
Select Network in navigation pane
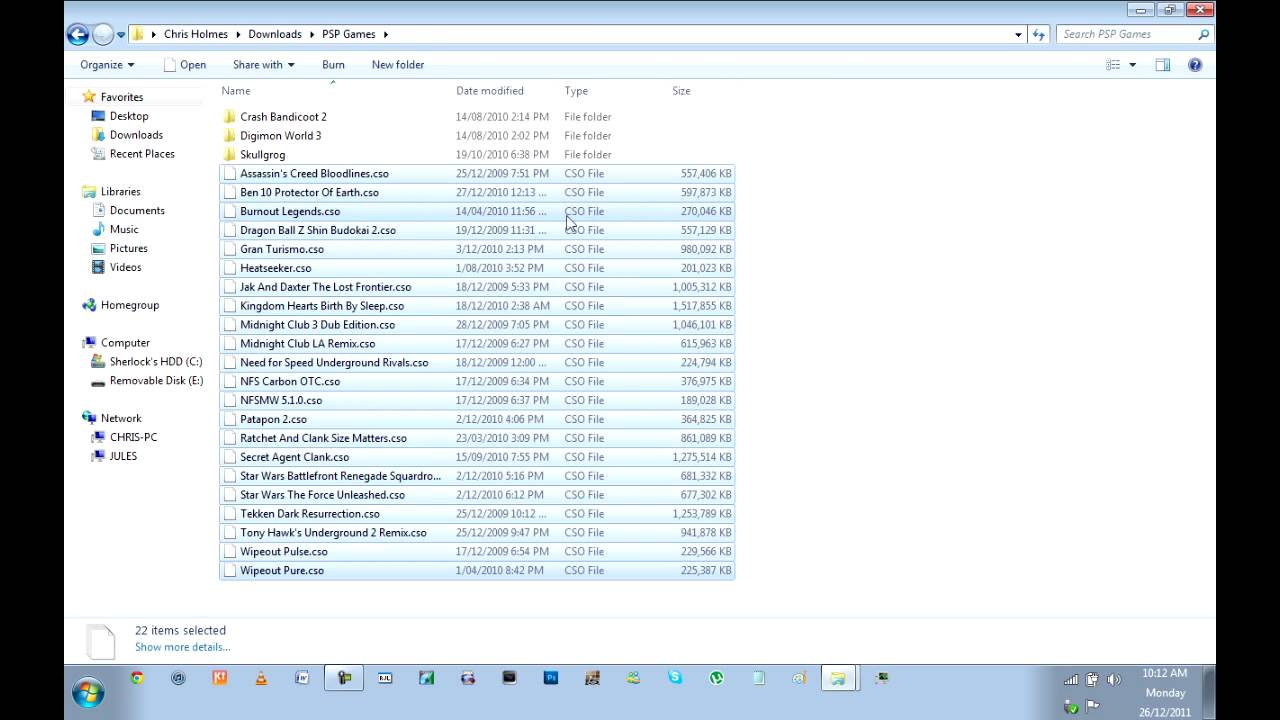(x=121, y=419)
